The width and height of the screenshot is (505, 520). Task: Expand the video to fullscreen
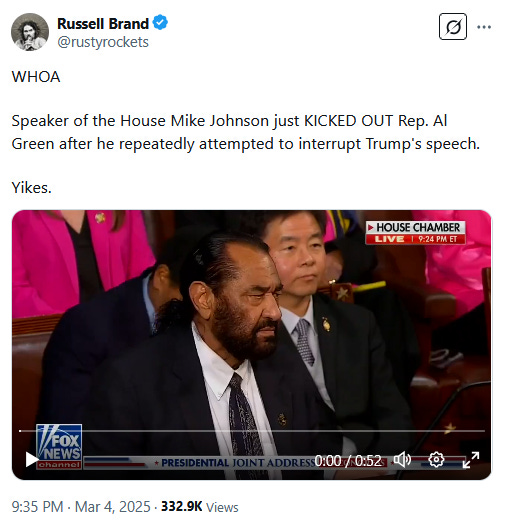tap(471, 460)
